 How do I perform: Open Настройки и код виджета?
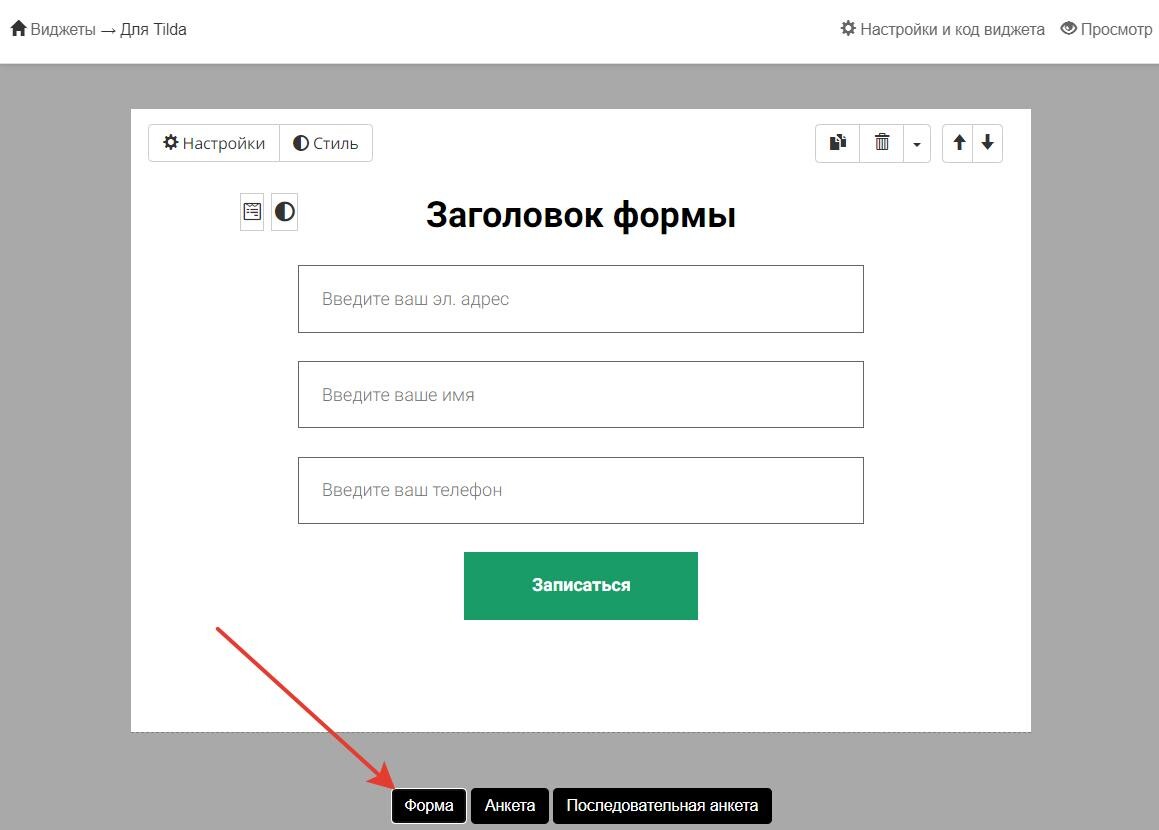tap(943, 29)
